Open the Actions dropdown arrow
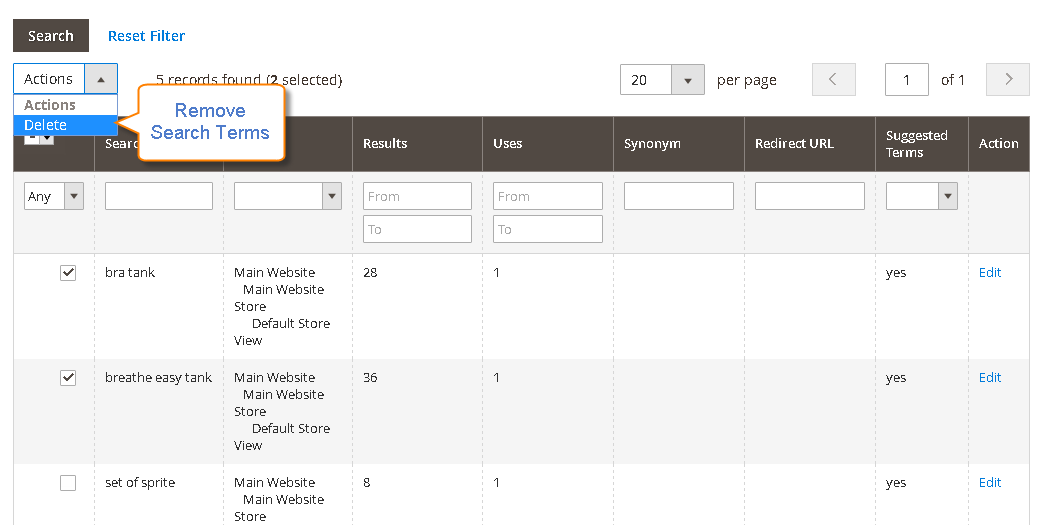The width and height of the screenshot is (1043, 525). coord(100,79)
